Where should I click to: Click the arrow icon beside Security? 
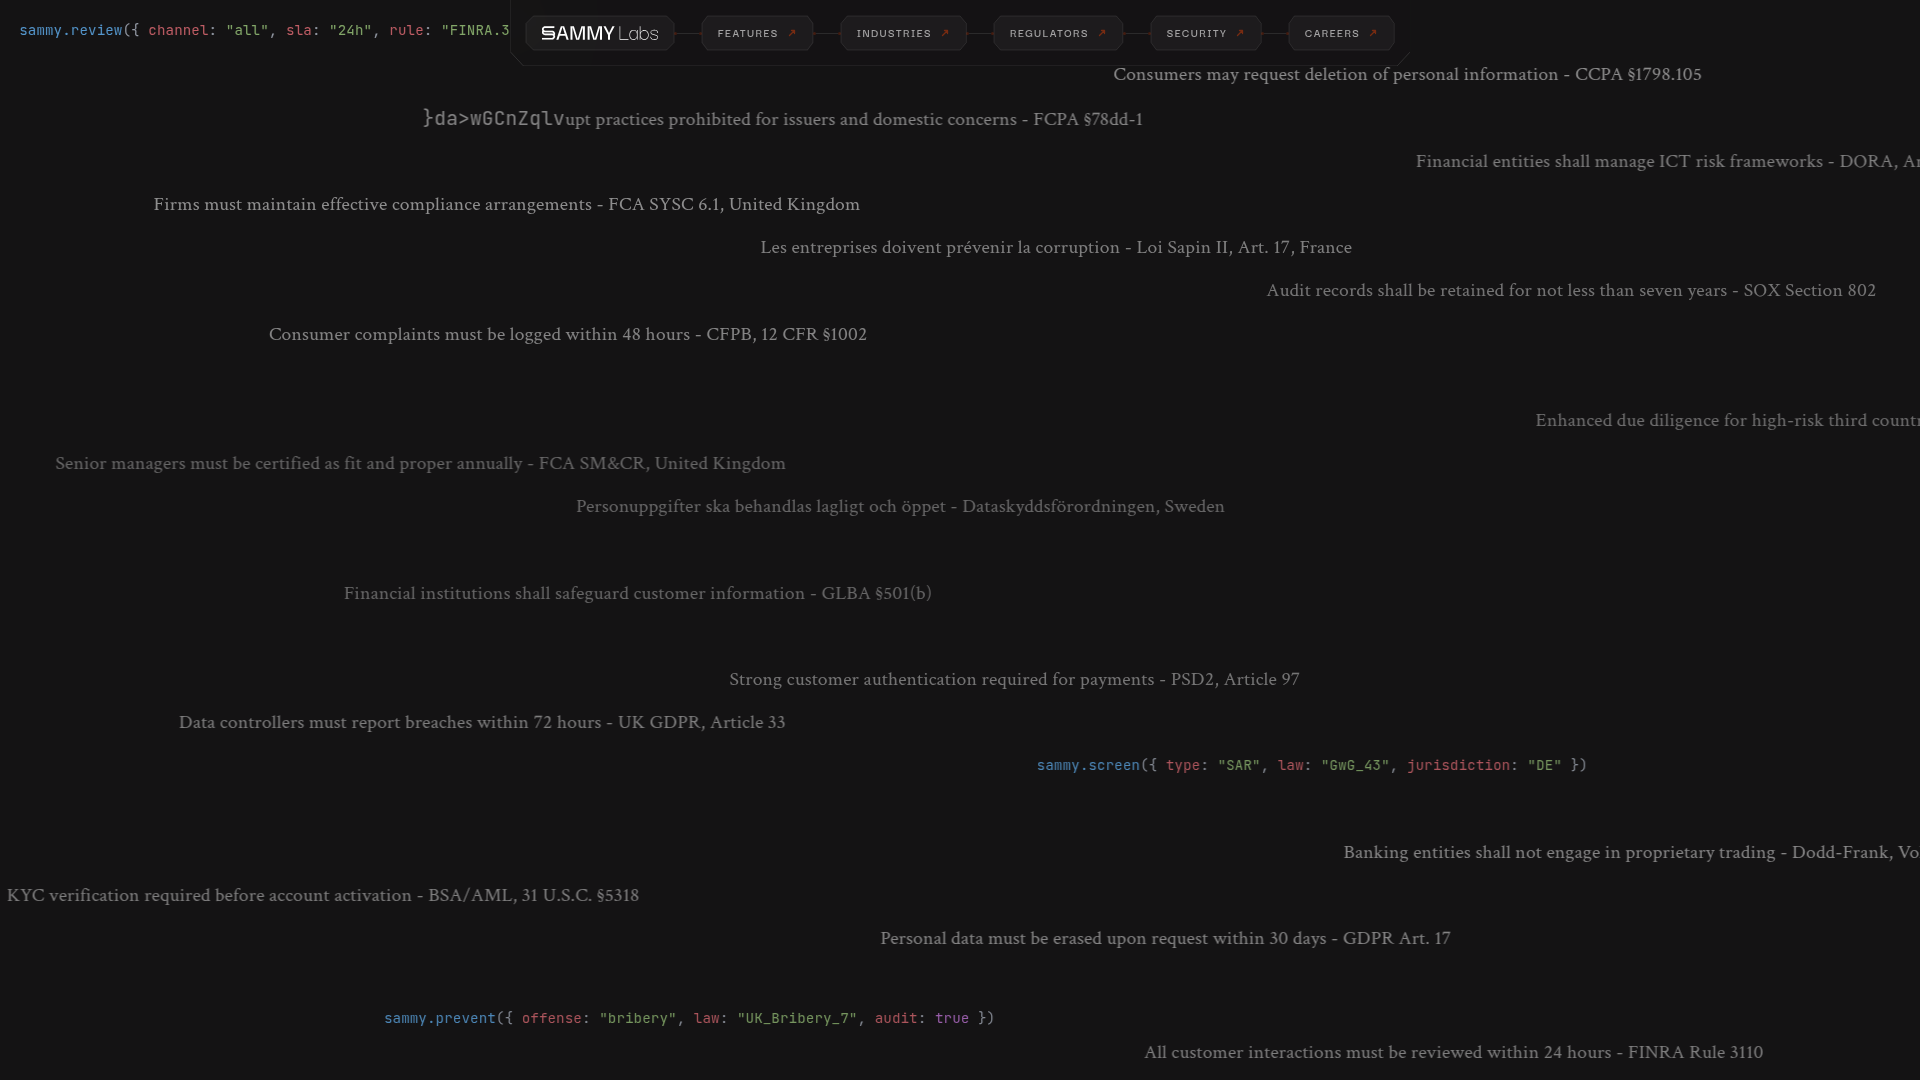(1240, 33)
